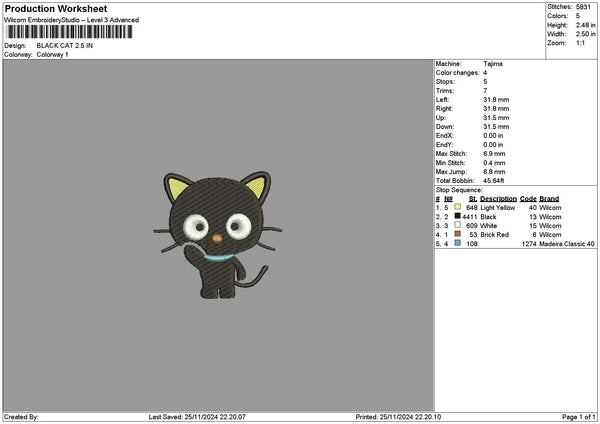
Task: Select the Black thread color swatch
Action: [x=458, y=217]
